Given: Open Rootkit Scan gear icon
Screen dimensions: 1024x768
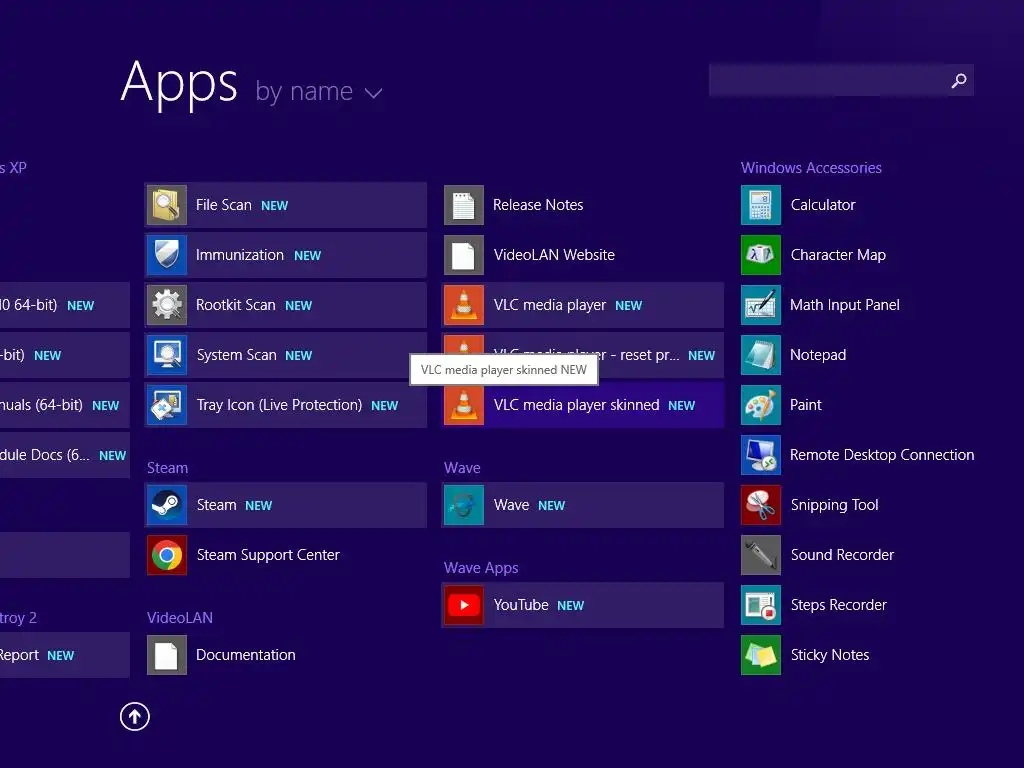Looking at the screenshot, I should 167,305.
